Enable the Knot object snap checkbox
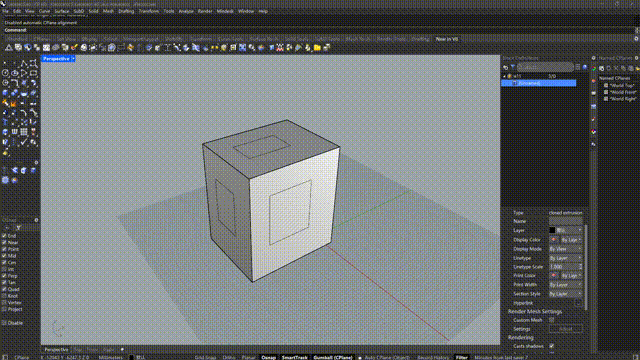This screenshot has height=360, width=640. 4,296
